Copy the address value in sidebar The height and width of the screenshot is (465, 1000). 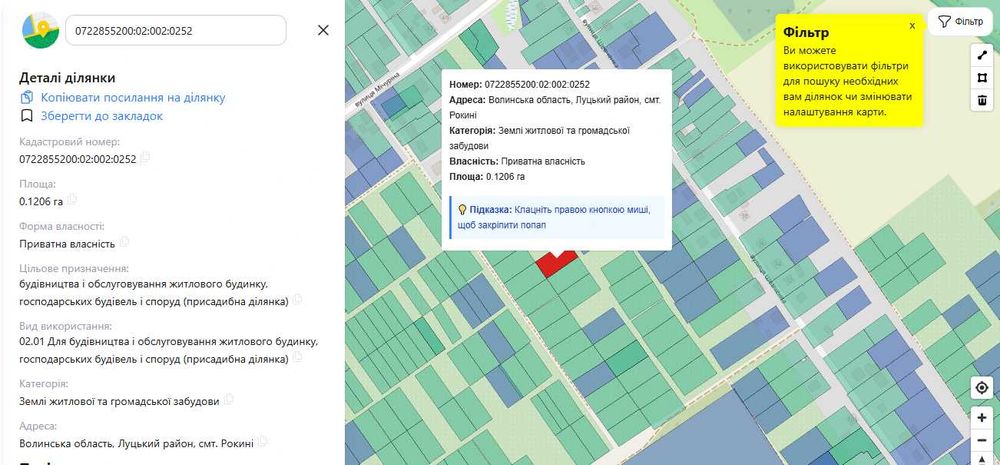[263, 441]
